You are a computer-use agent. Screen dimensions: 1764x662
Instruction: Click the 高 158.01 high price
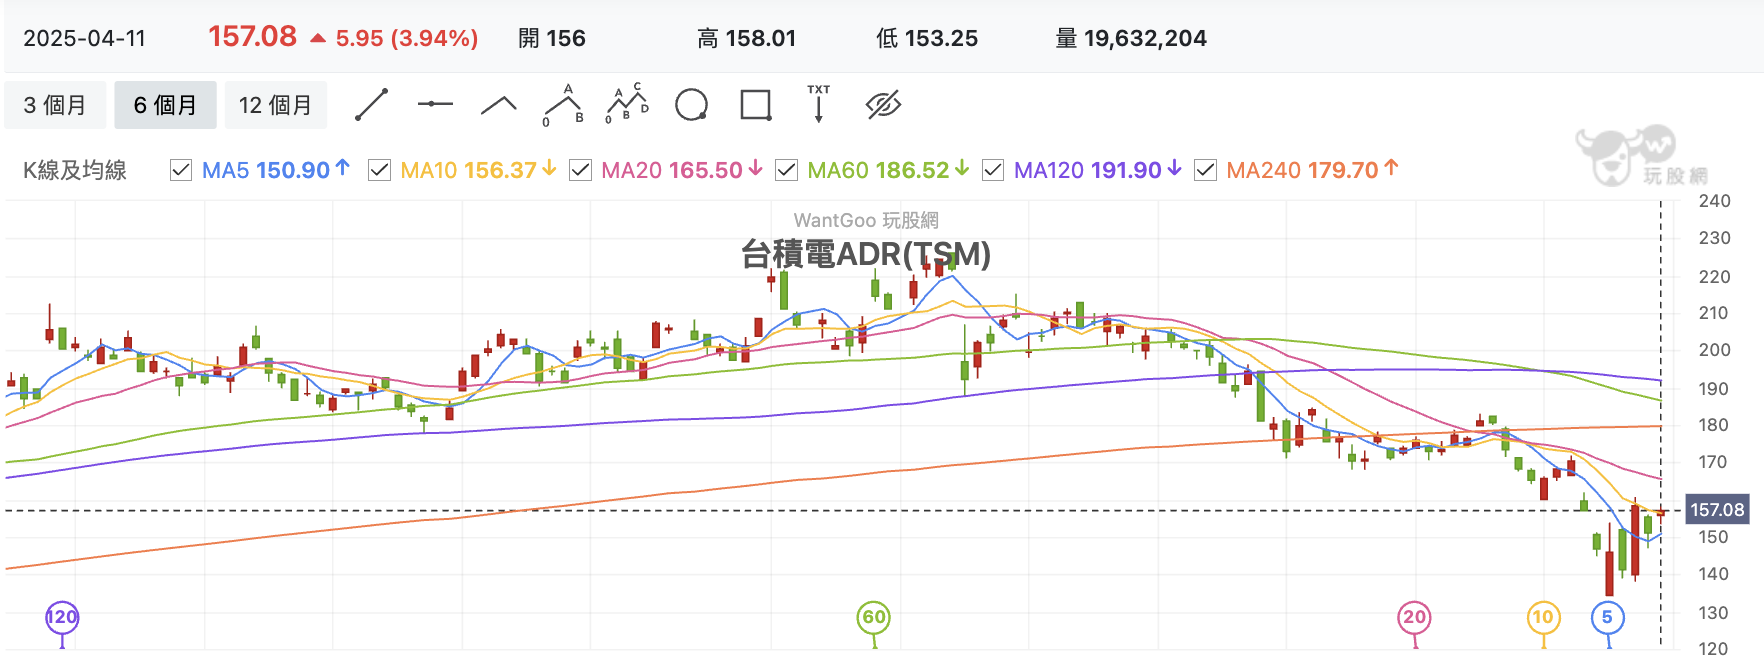746,39
